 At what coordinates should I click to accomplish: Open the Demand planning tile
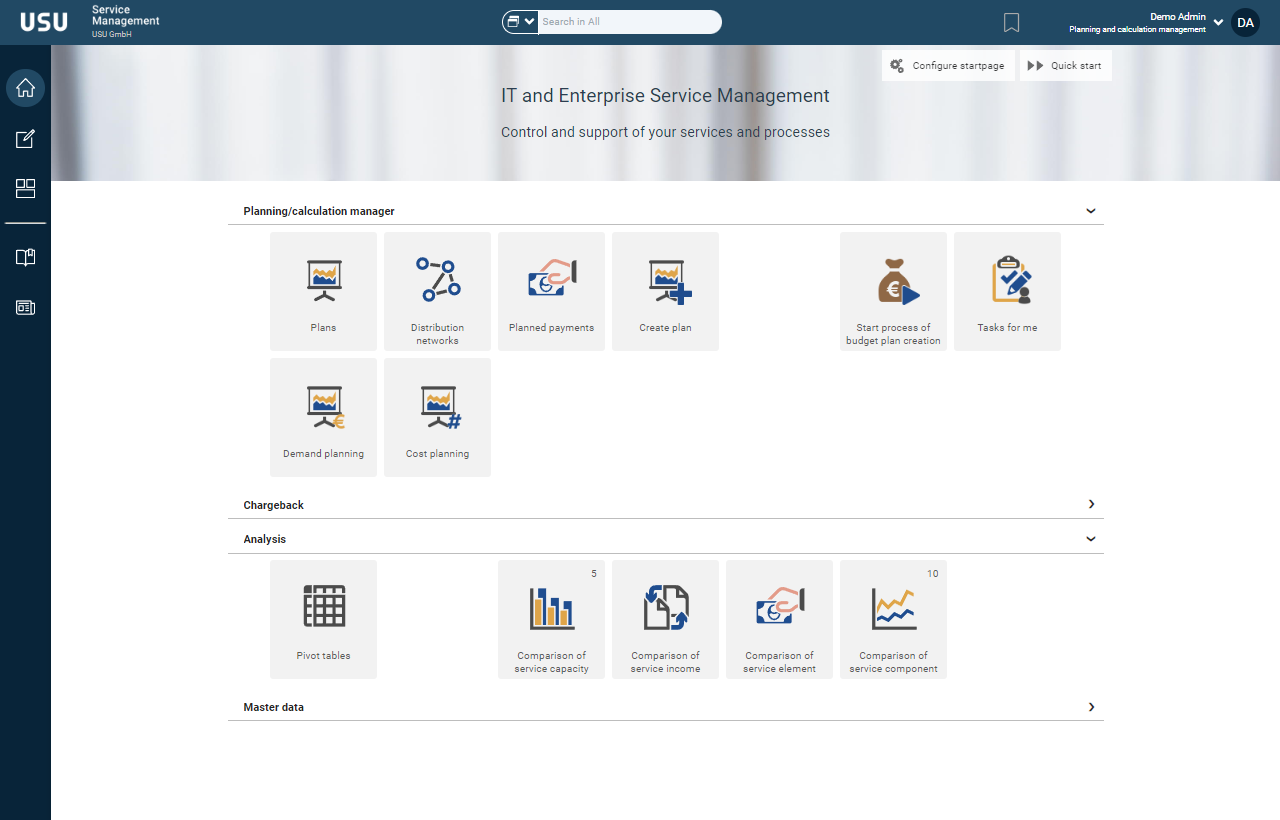[323, 417]
